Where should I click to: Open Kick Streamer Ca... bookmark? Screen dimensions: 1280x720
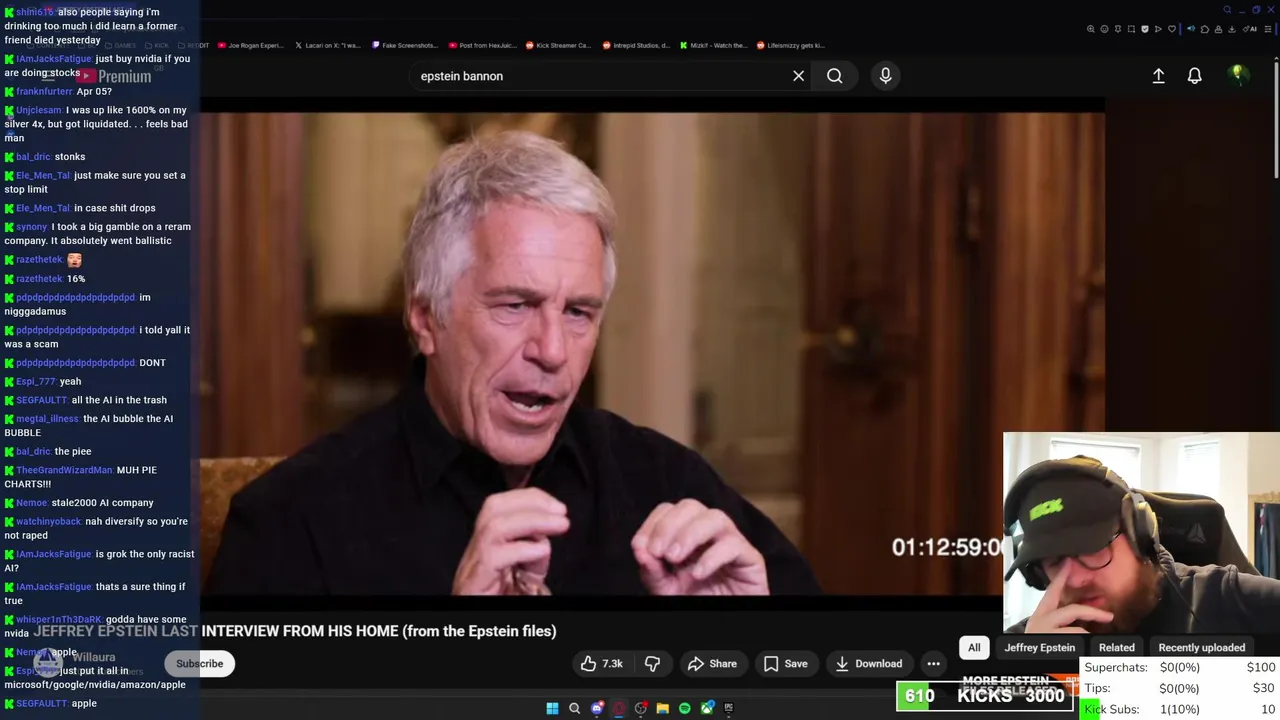tap(559, 45)
